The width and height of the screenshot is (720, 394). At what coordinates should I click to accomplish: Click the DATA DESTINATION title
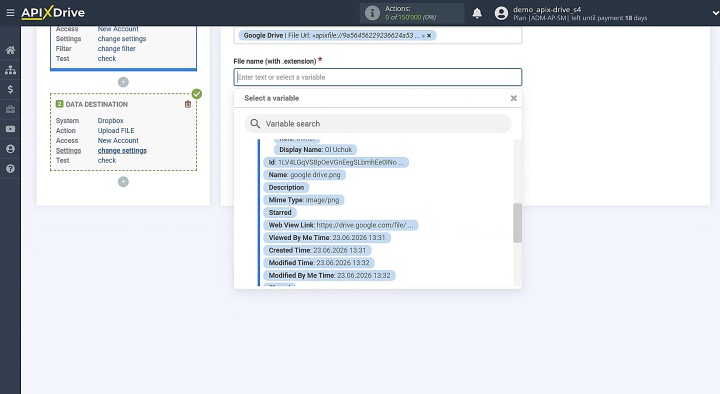point(96,104)
